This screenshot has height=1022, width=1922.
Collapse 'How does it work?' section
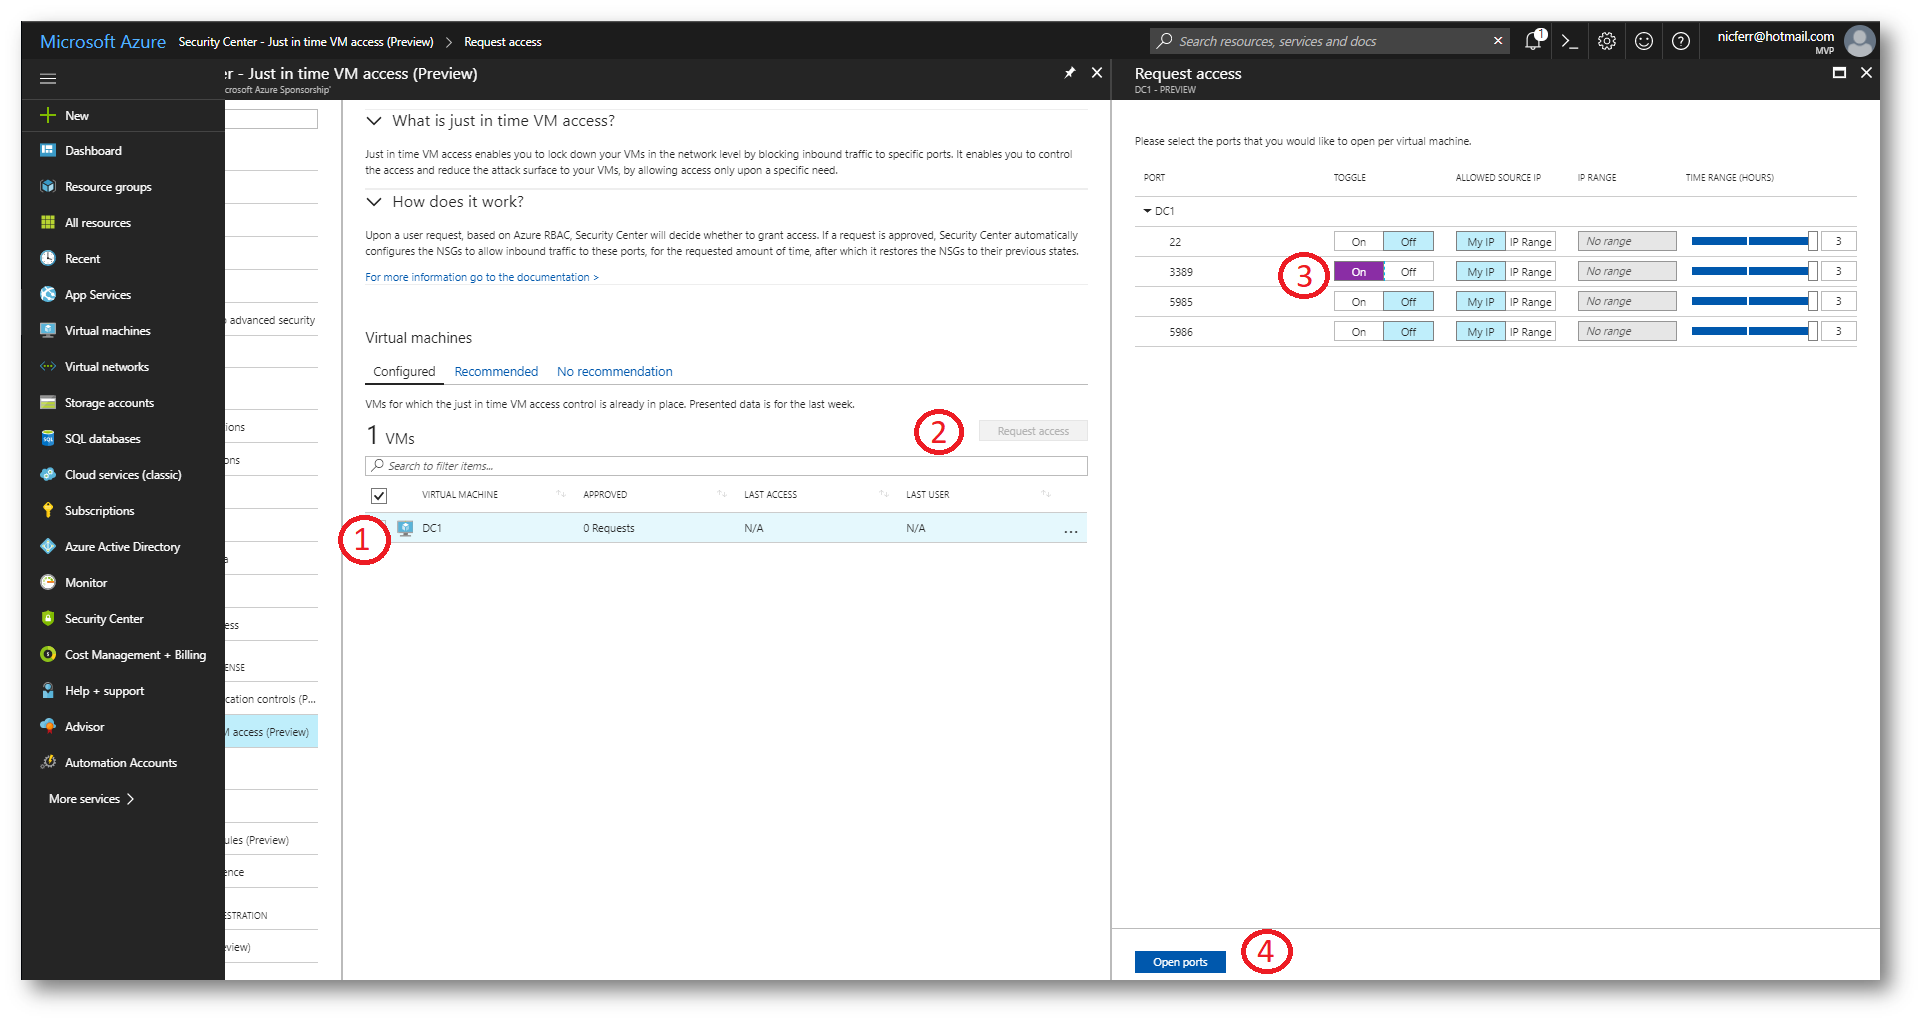(374, 202)
